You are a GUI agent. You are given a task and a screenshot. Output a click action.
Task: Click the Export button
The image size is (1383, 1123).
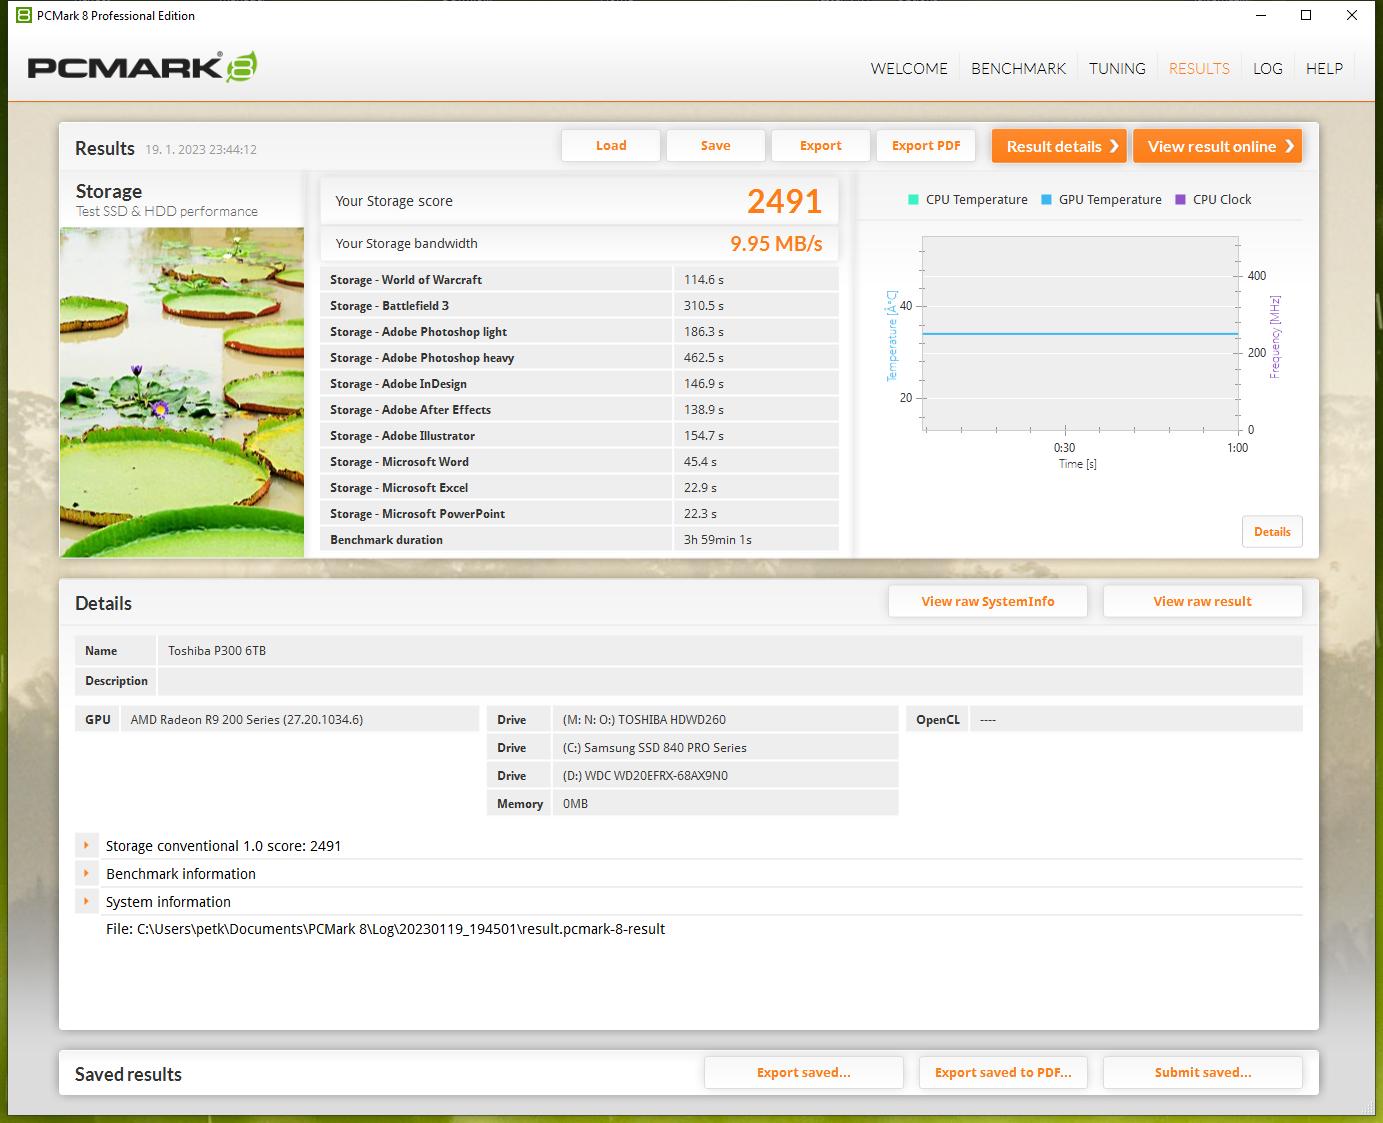click(x=821, y=145)
